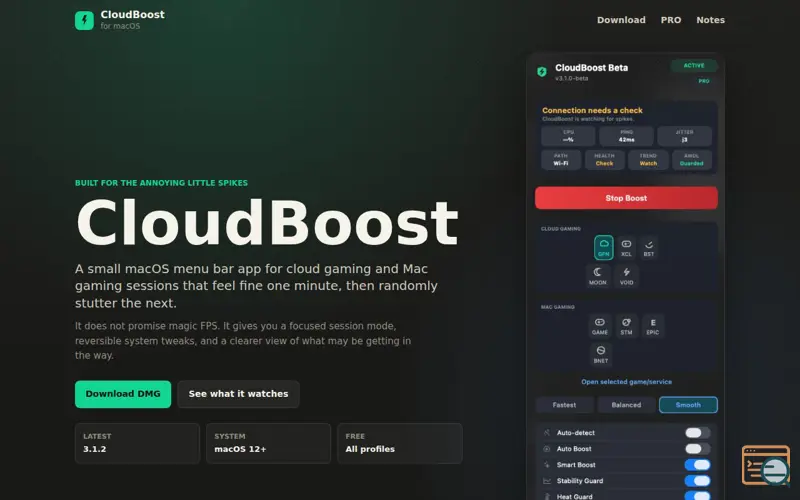The image size is (800, 500).
Task: Choose the MOON cloud gaming service
Action: (597, 276)
